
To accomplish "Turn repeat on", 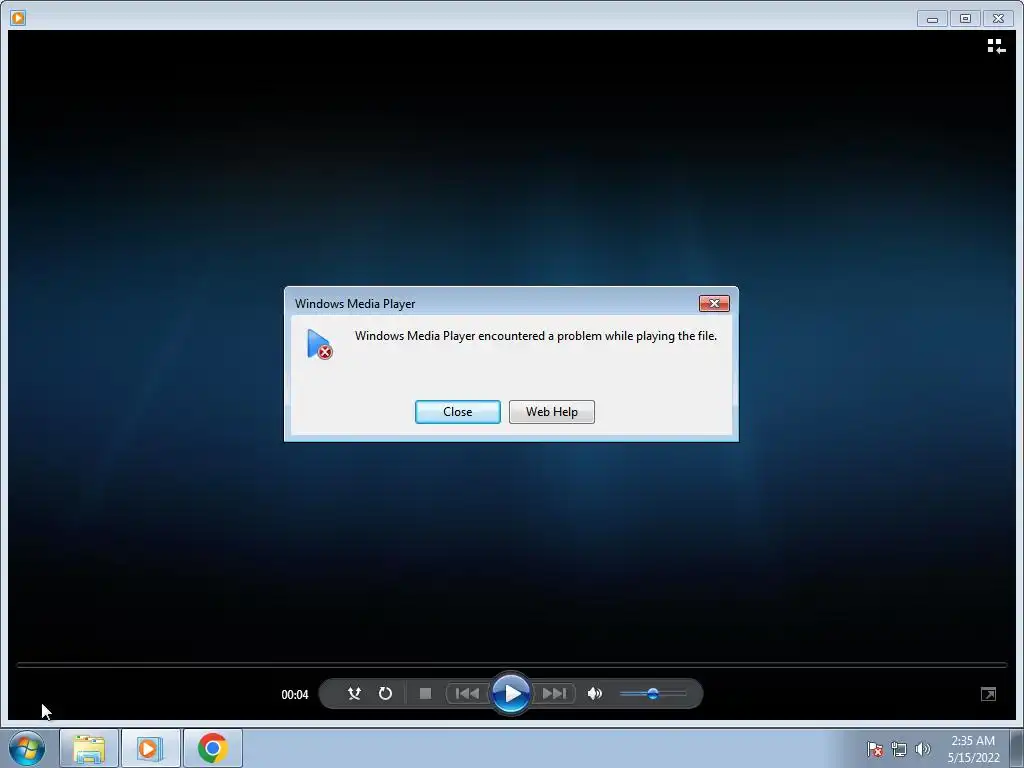I will [385, 694].
